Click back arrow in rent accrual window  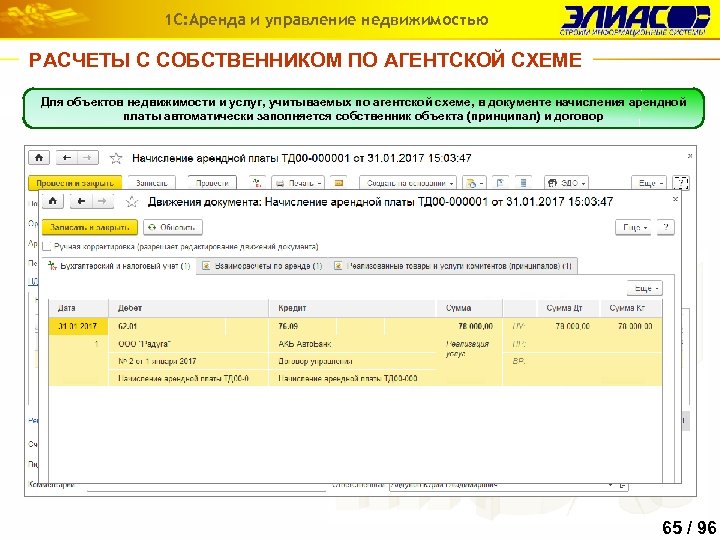pos(67,158)
